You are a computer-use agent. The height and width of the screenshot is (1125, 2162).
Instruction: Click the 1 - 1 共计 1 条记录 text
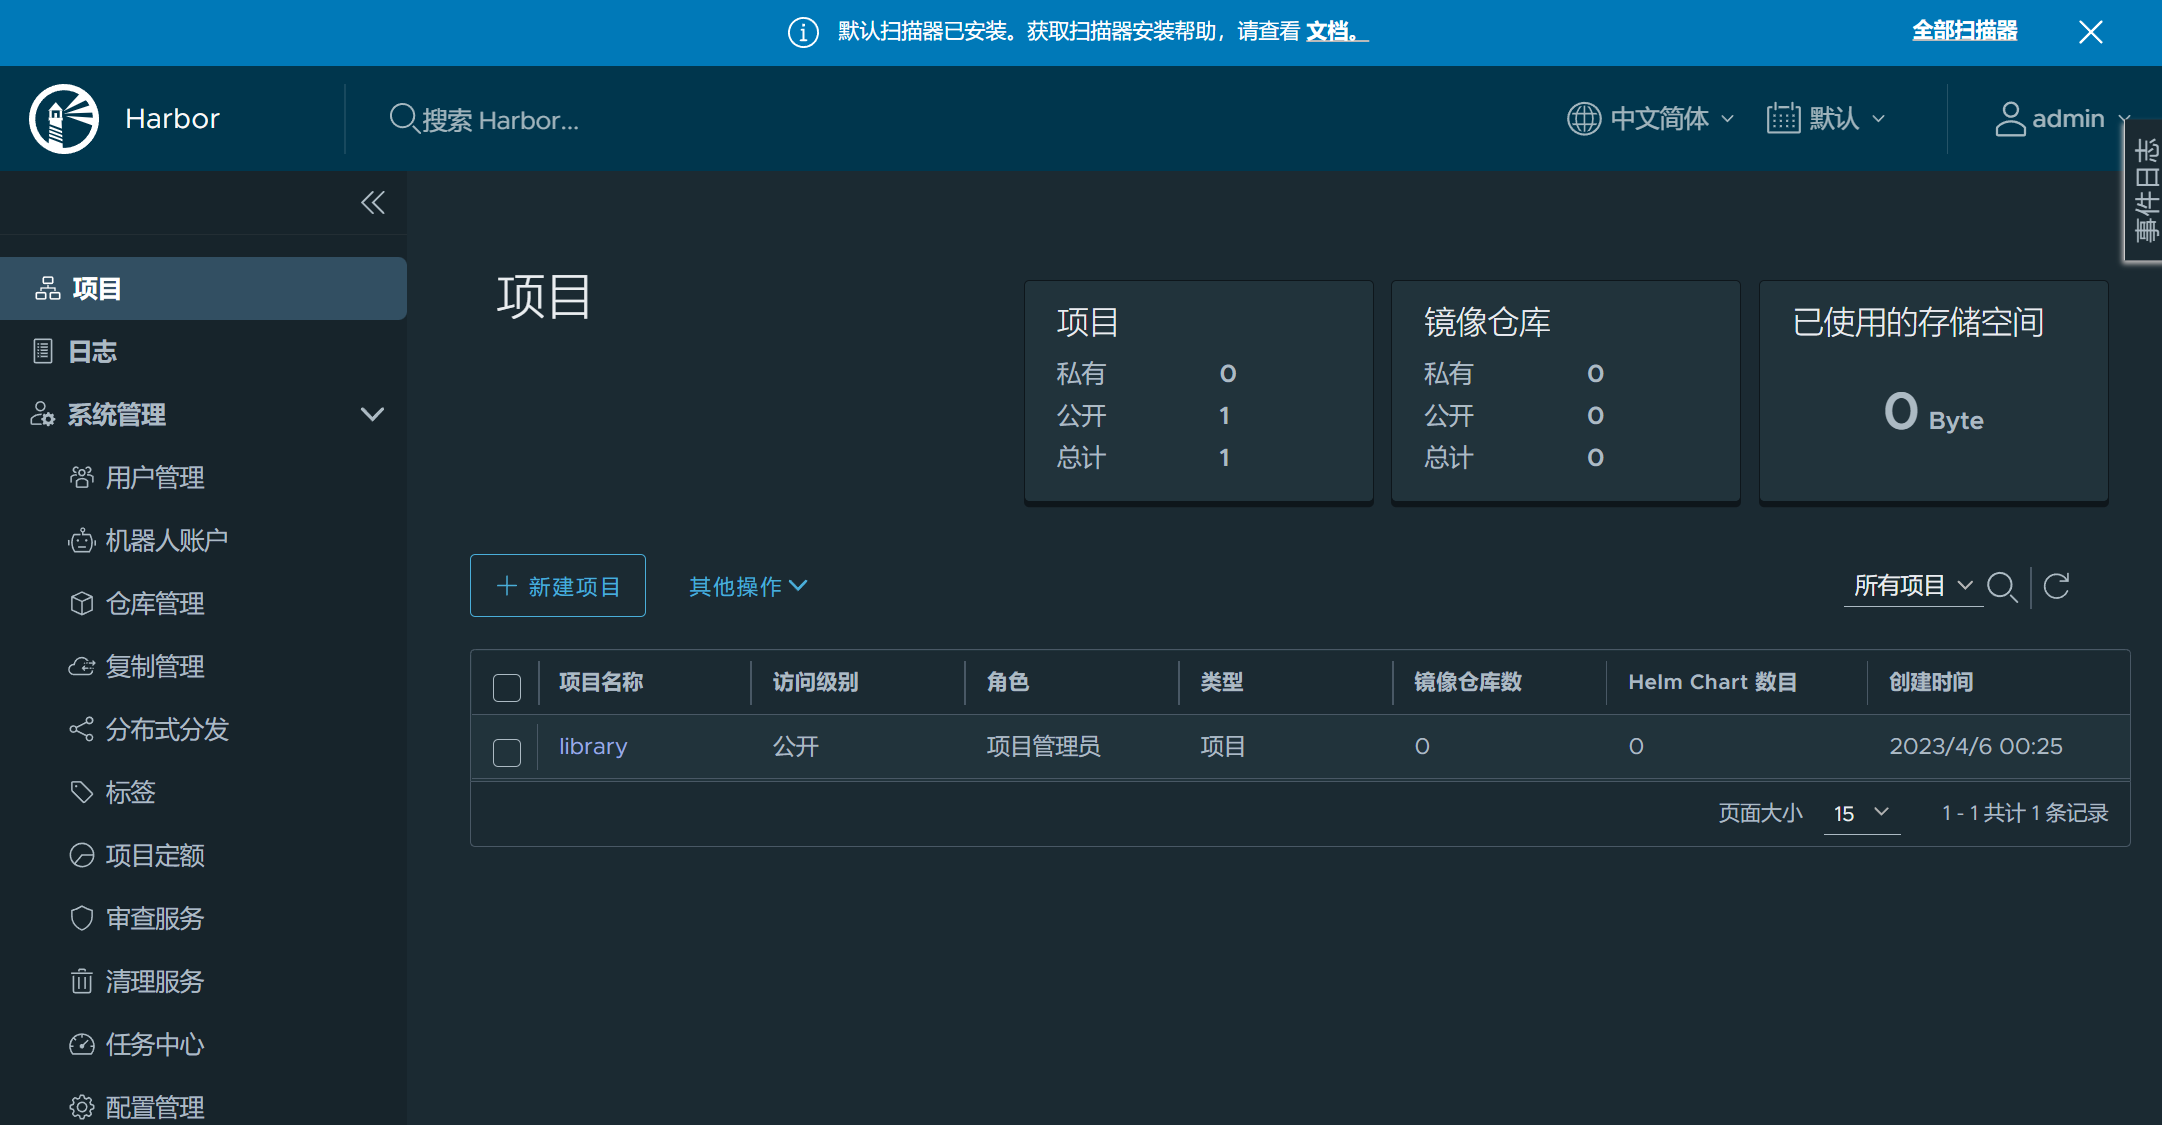[2025, 813]
